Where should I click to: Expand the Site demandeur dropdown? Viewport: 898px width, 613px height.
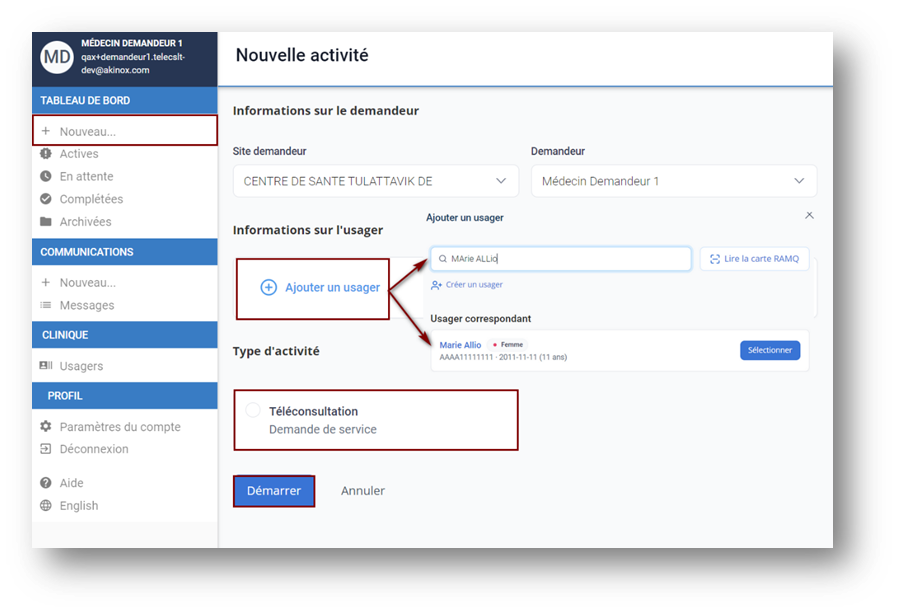tap(376, 181)
